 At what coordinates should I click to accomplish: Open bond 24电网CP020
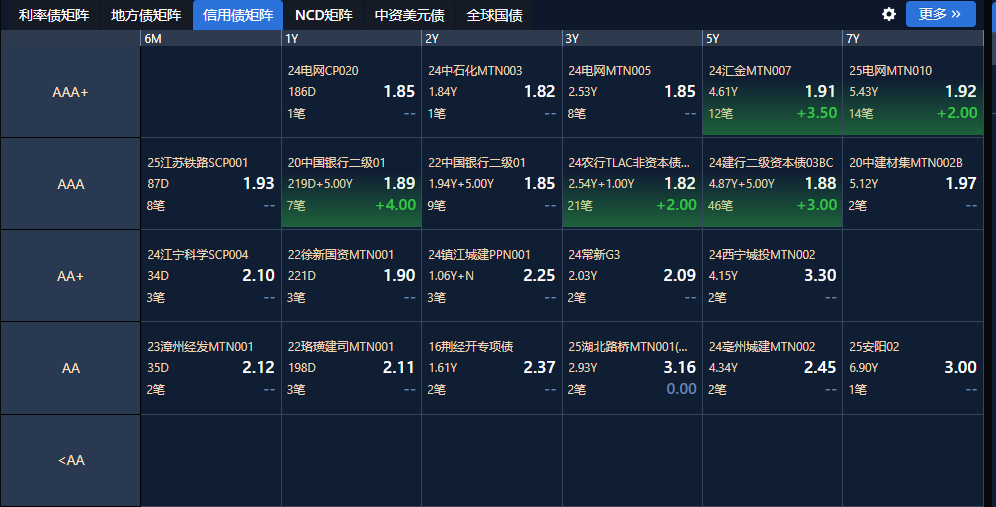click(323, 71)
